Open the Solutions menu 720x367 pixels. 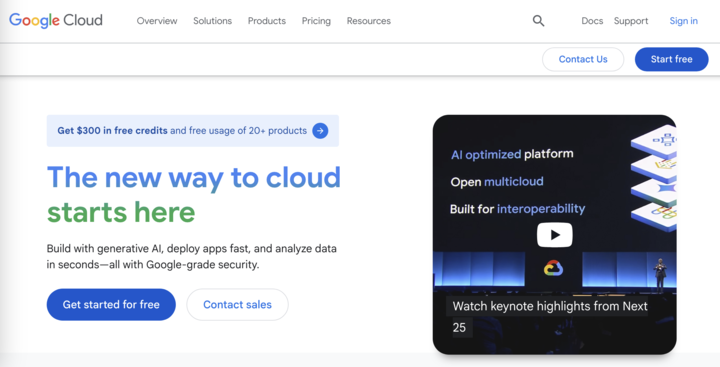coord(212,21)
